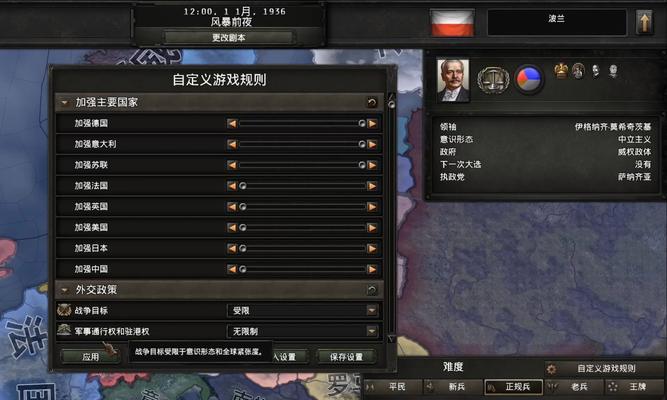
Task: Open the party popularity pie chart
Action: point(529,79)
